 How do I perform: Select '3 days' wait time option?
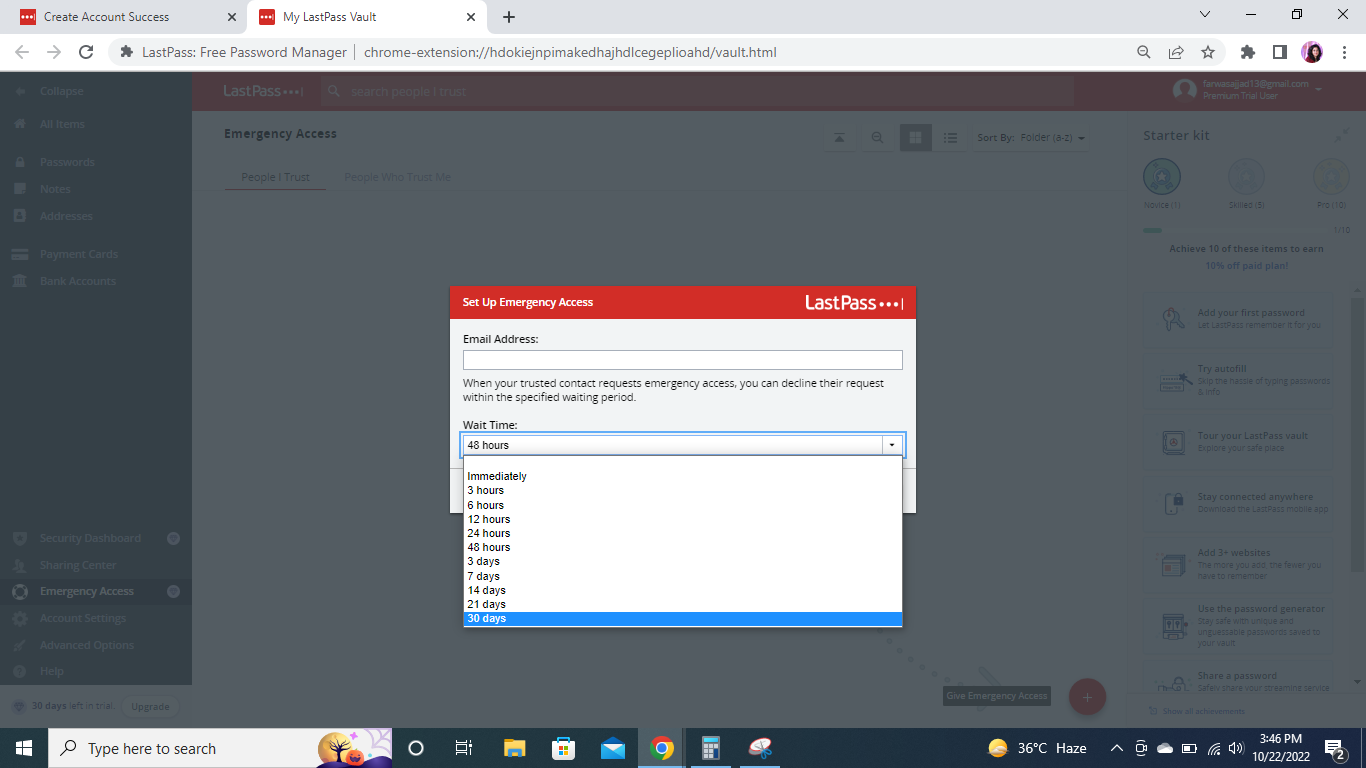[x=682, y=561]
